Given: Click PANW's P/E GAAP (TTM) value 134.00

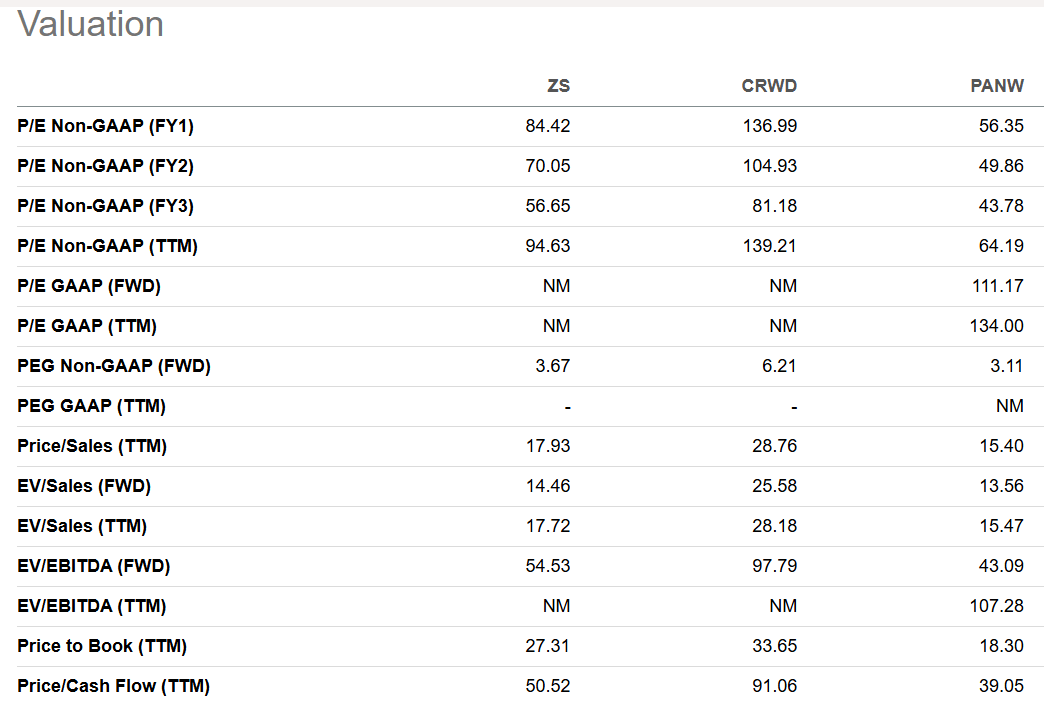Looking at the screenshot, I should [999, 326].
